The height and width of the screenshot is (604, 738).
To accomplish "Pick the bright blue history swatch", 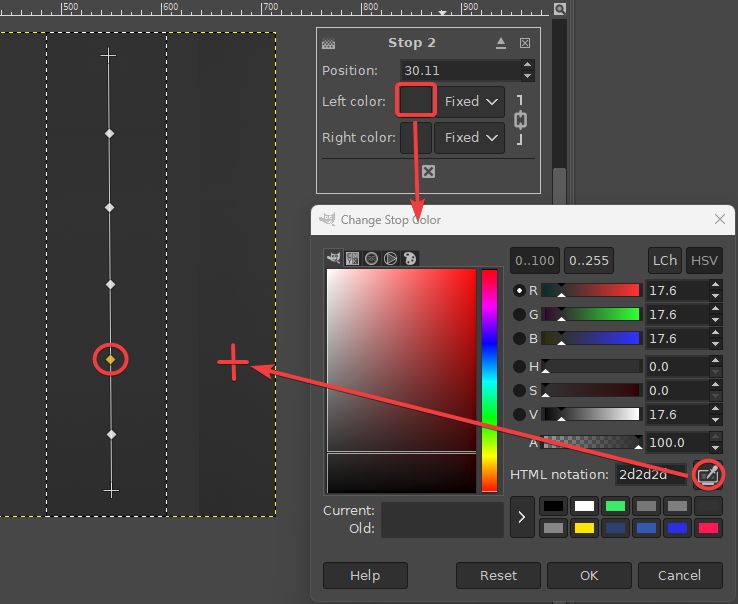I will 677,528.
